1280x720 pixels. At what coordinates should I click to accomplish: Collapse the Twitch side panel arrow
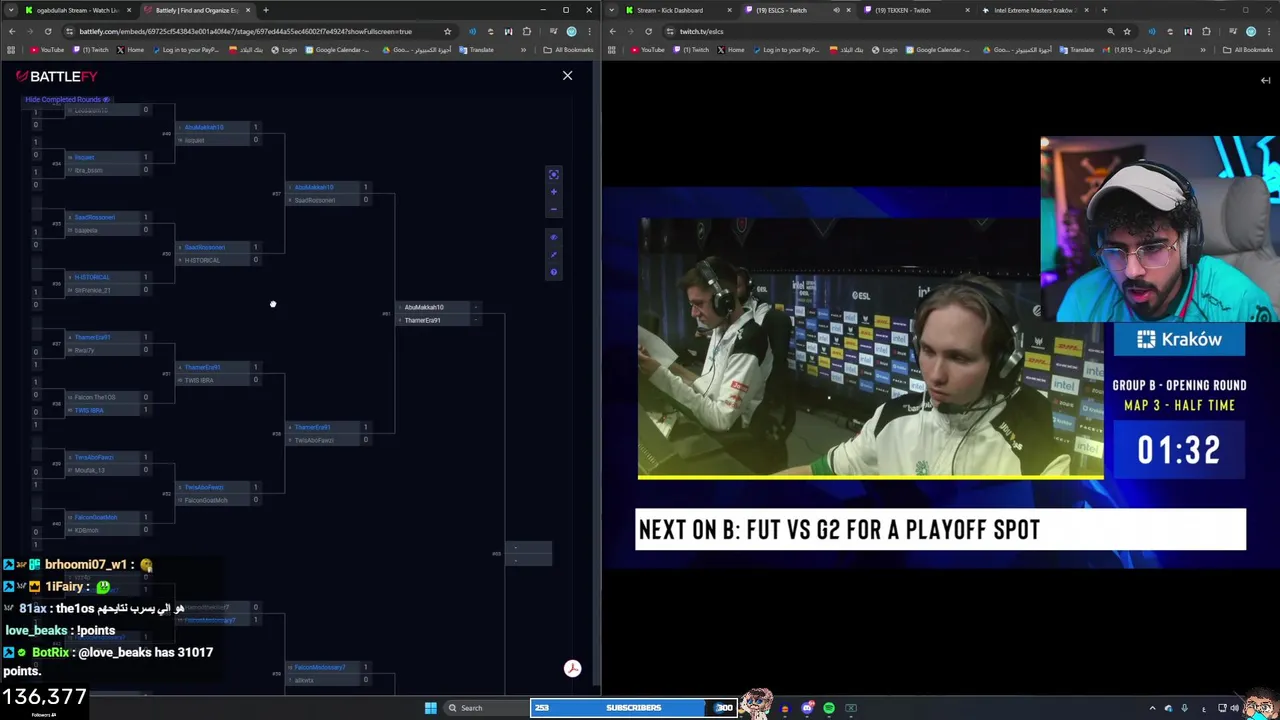pos(1265,80)
